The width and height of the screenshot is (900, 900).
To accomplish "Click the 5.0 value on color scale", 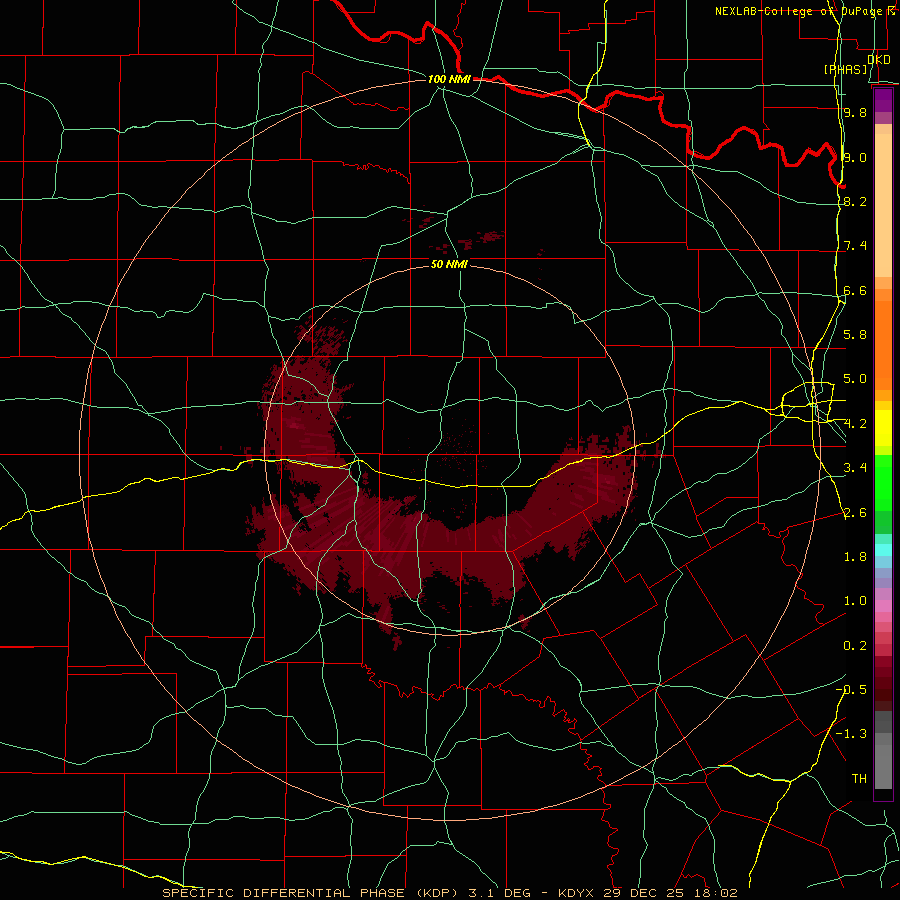I will point(855,379).
